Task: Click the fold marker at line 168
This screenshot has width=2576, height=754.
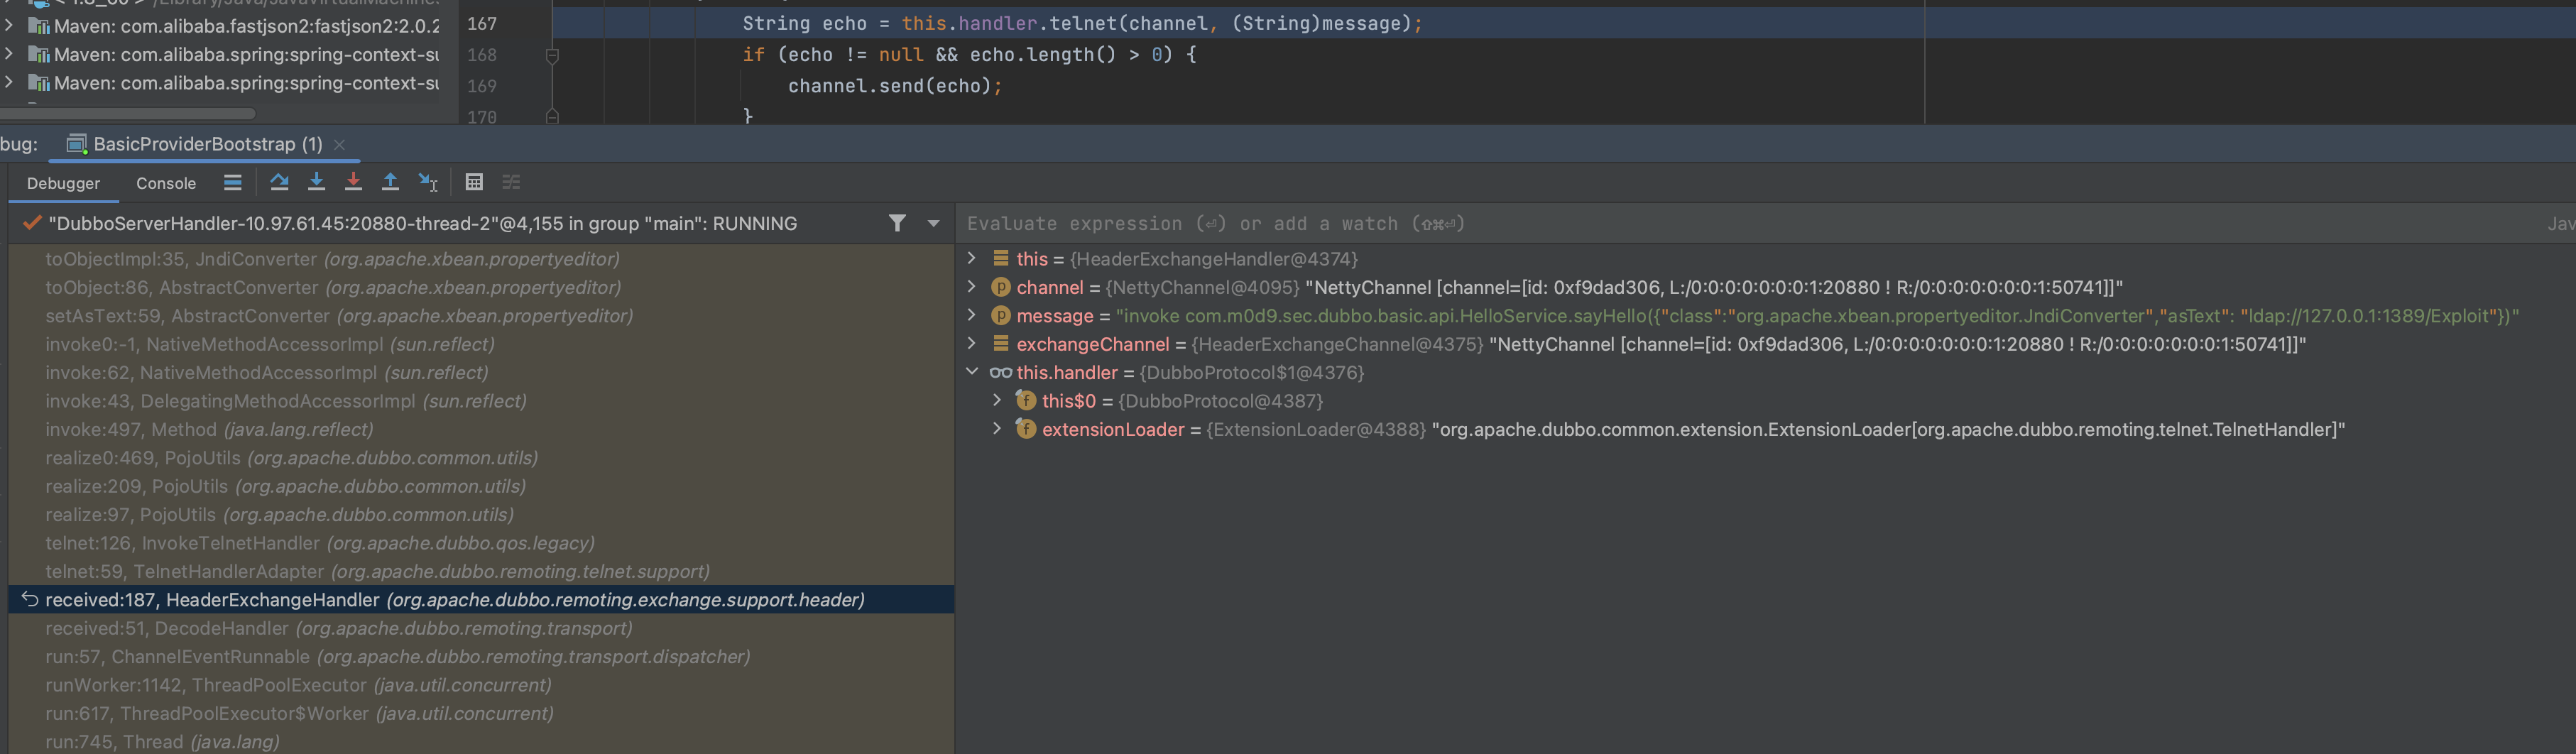Action: pyautogui.click(x=552, y=56)
